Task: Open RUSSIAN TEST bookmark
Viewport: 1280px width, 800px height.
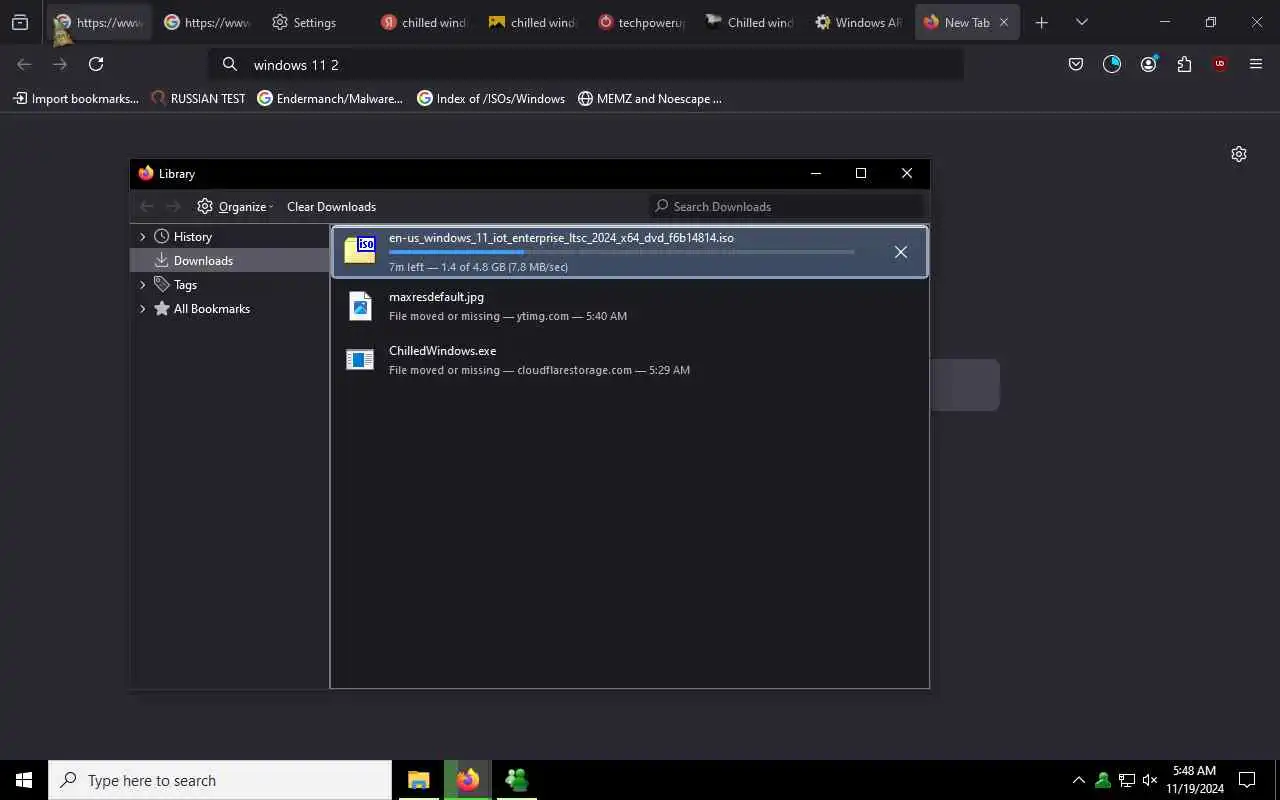Action: [x=198, y=98]
